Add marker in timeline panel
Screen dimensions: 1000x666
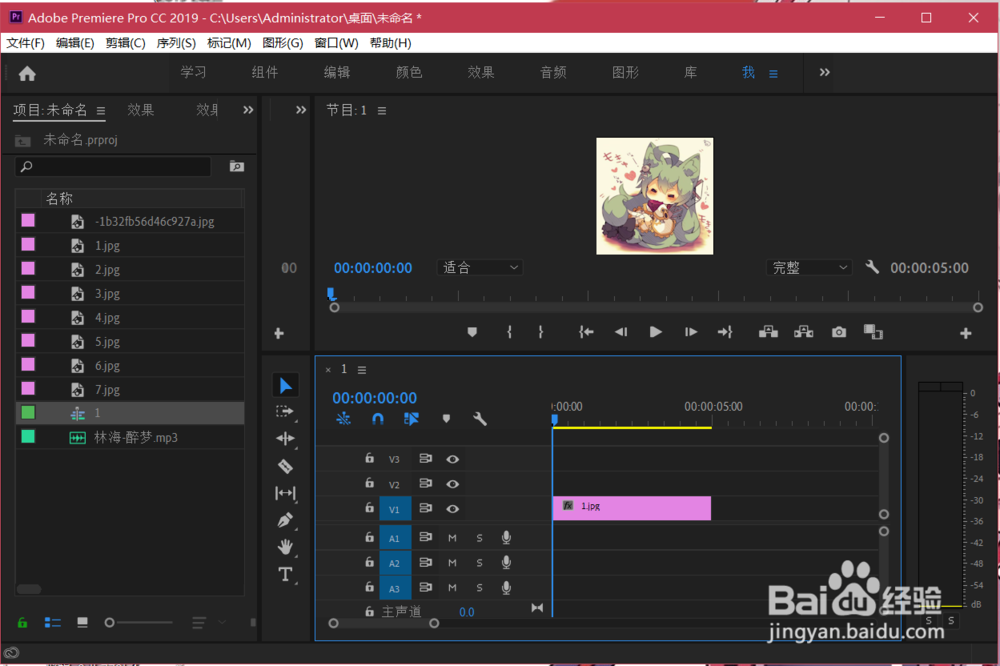click(446, 419)
